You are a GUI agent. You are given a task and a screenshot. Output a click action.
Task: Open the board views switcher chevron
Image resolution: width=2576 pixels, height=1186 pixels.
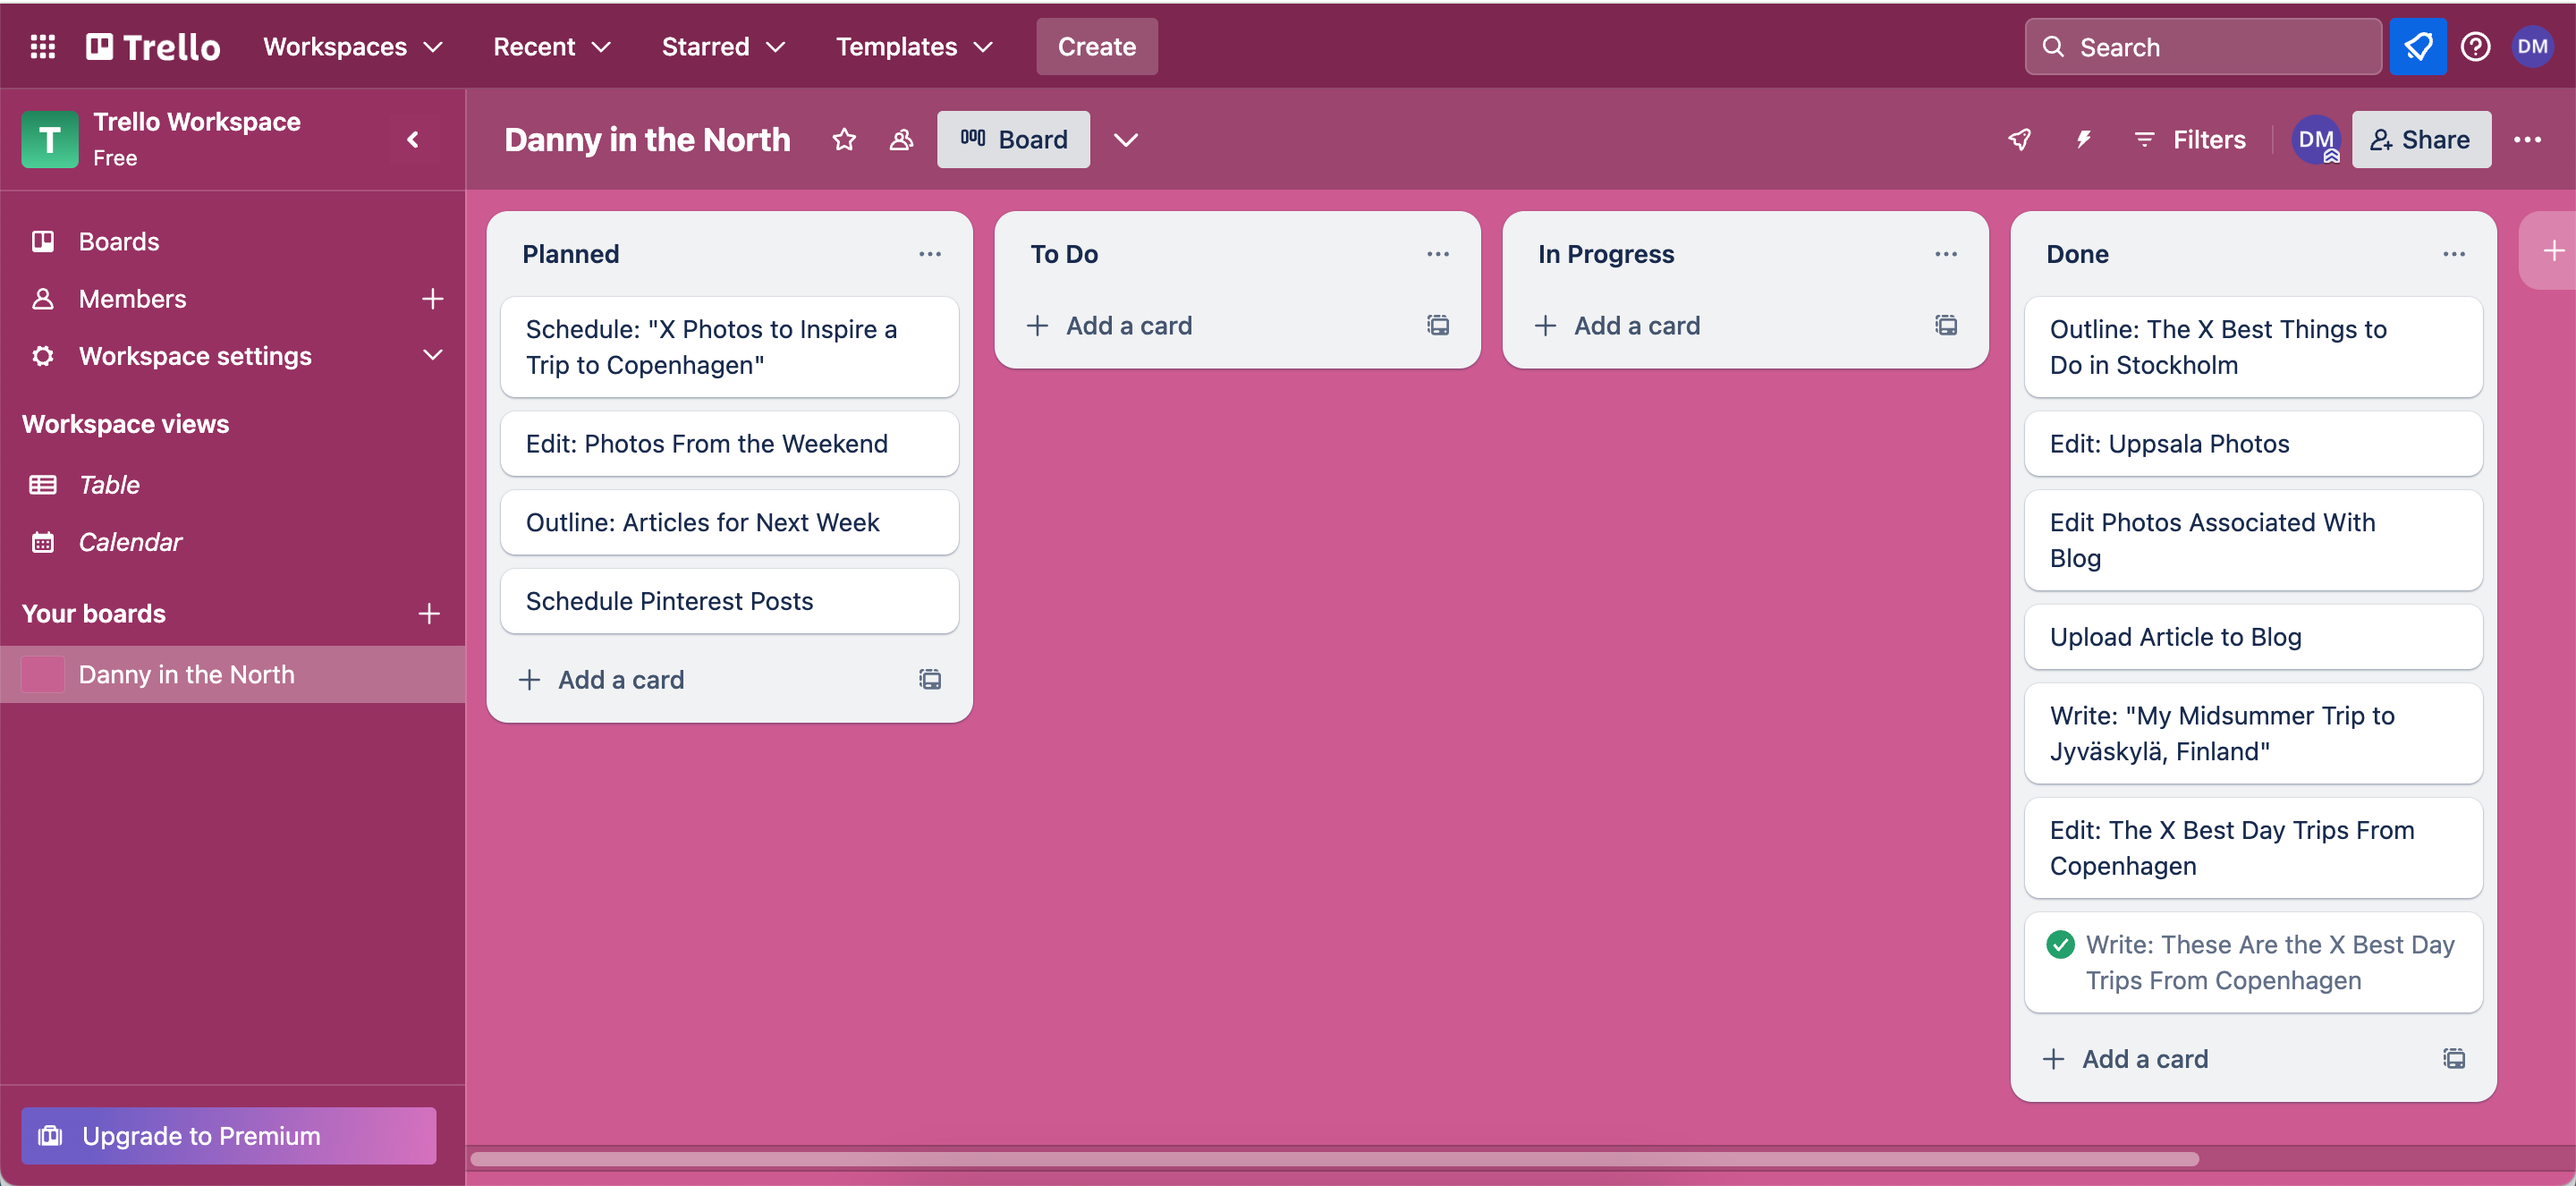pos(1126,140)
